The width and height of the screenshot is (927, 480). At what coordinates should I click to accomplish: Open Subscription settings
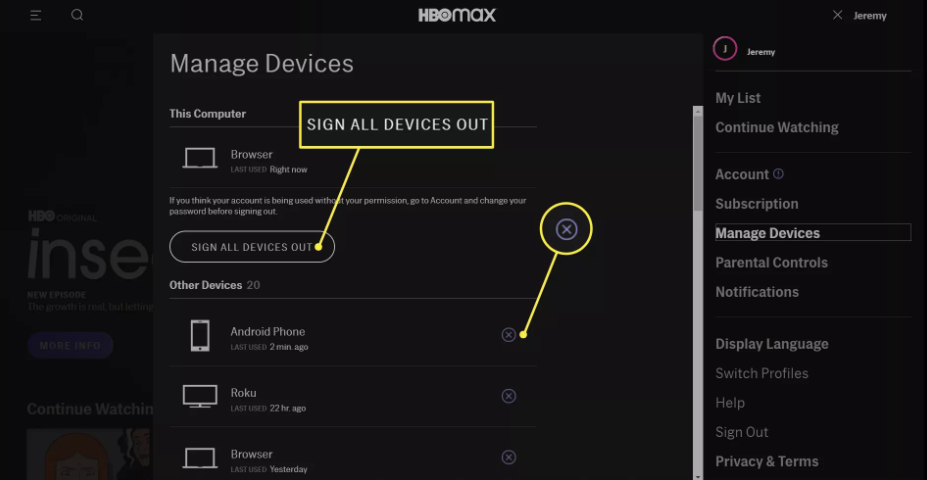pyautogui.click(x=757, y=204)
